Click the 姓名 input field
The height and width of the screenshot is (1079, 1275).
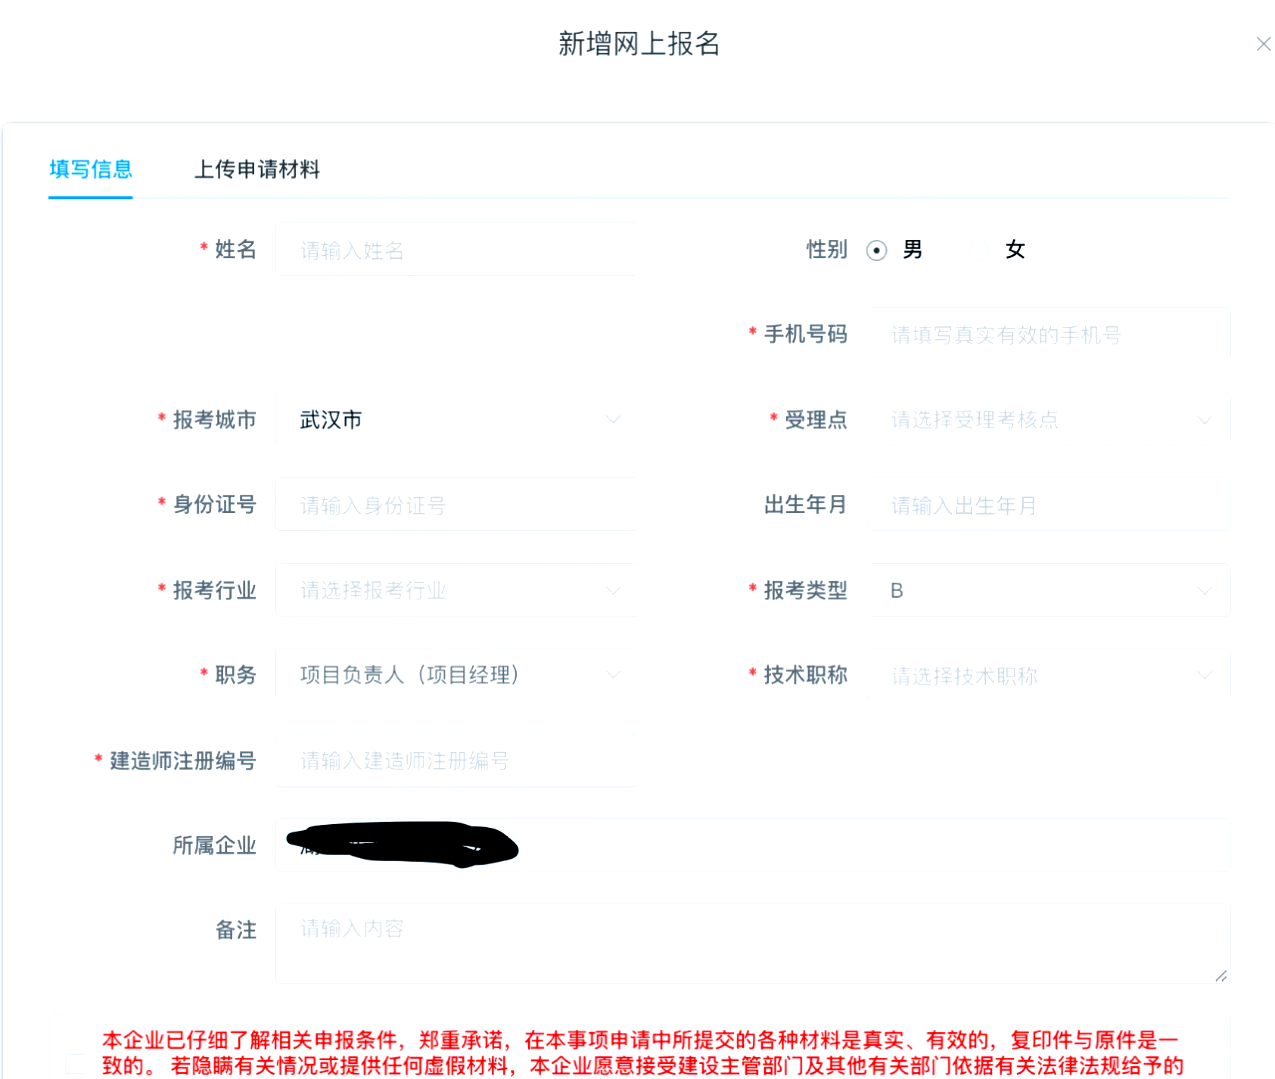click(x=456, y=250)
